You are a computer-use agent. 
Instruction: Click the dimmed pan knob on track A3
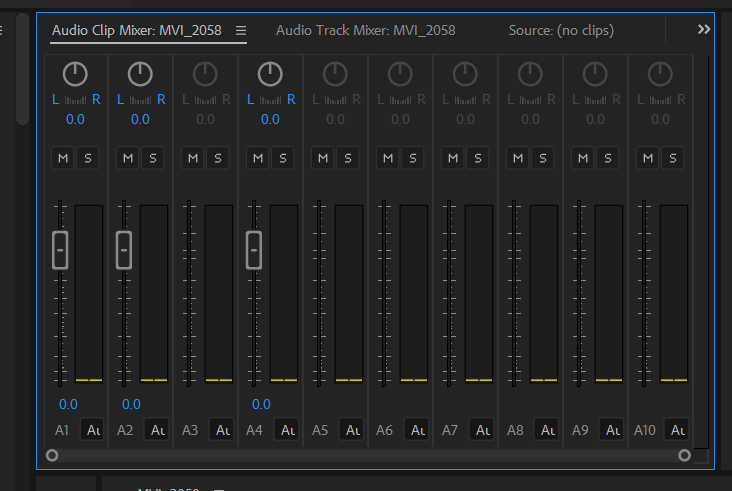(x=205, y=73)
